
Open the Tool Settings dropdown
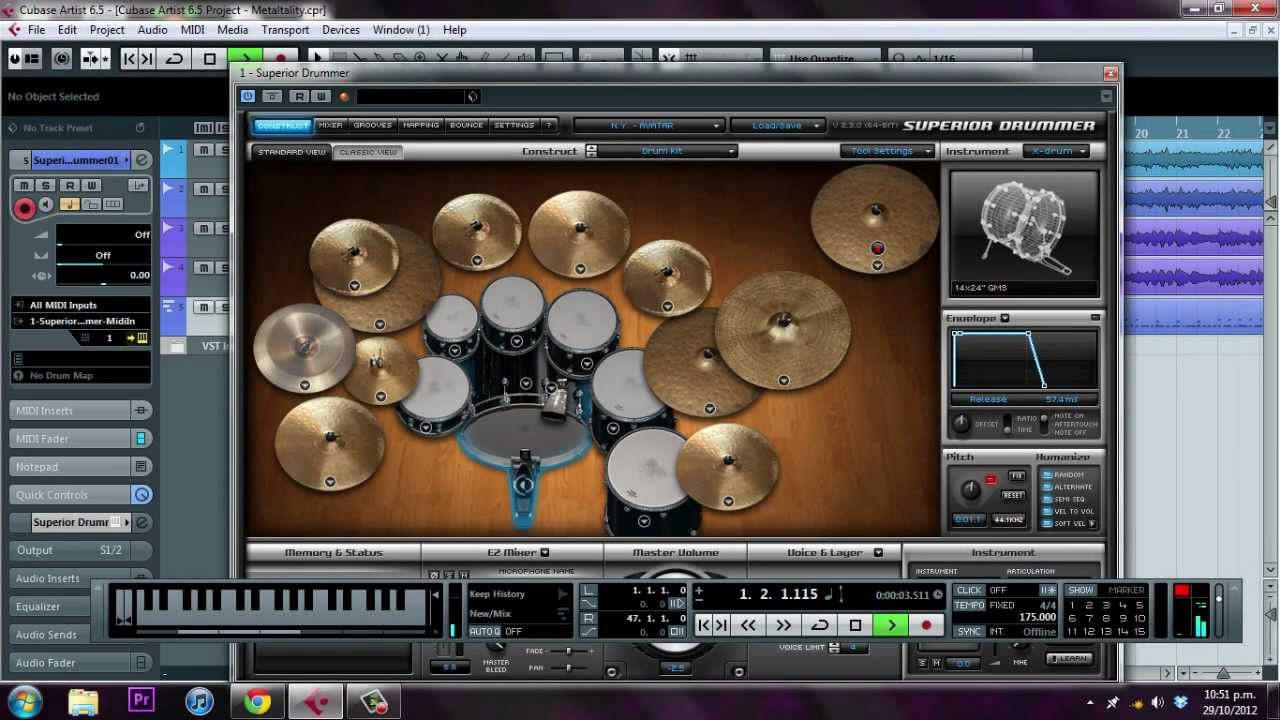pos(887,151)
